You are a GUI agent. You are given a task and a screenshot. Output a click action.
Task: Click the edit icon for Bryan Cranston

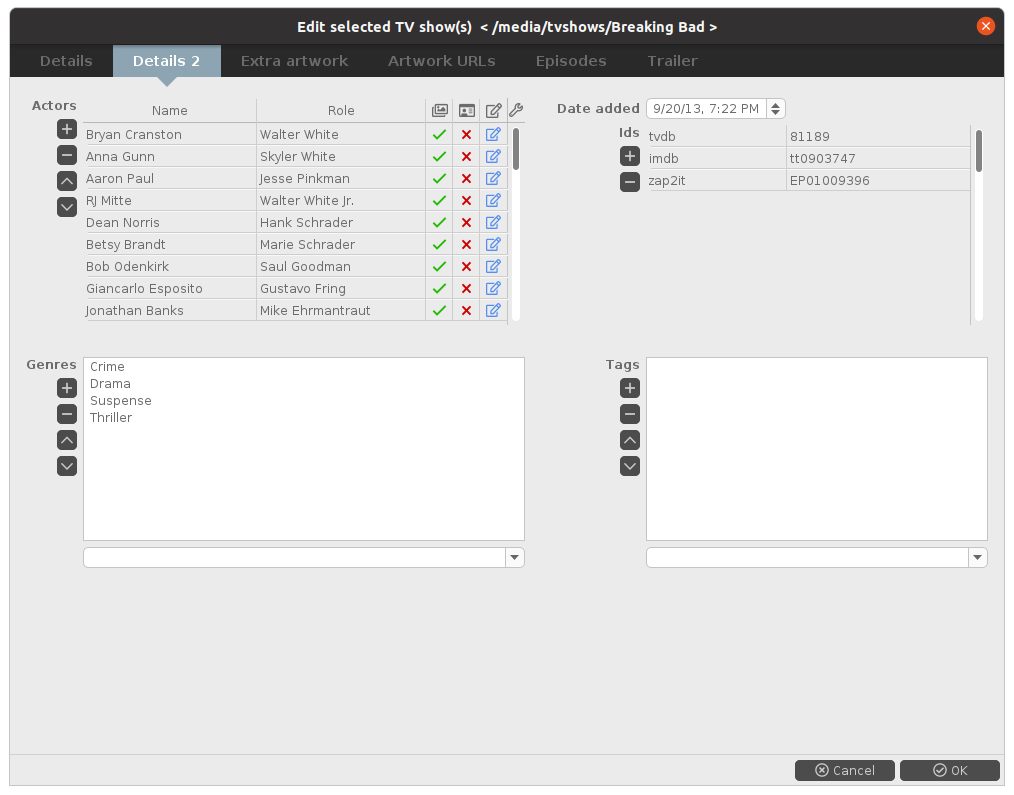click(x=493, y=134)
